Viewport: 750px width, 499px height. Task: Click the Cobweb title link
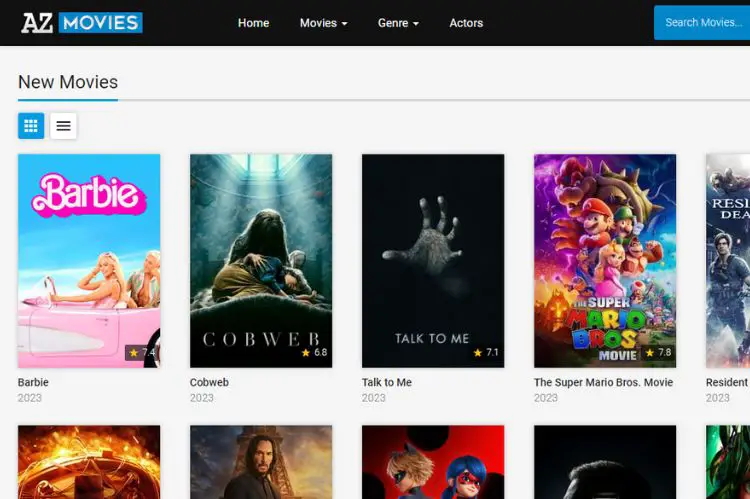tap(209, 382)
